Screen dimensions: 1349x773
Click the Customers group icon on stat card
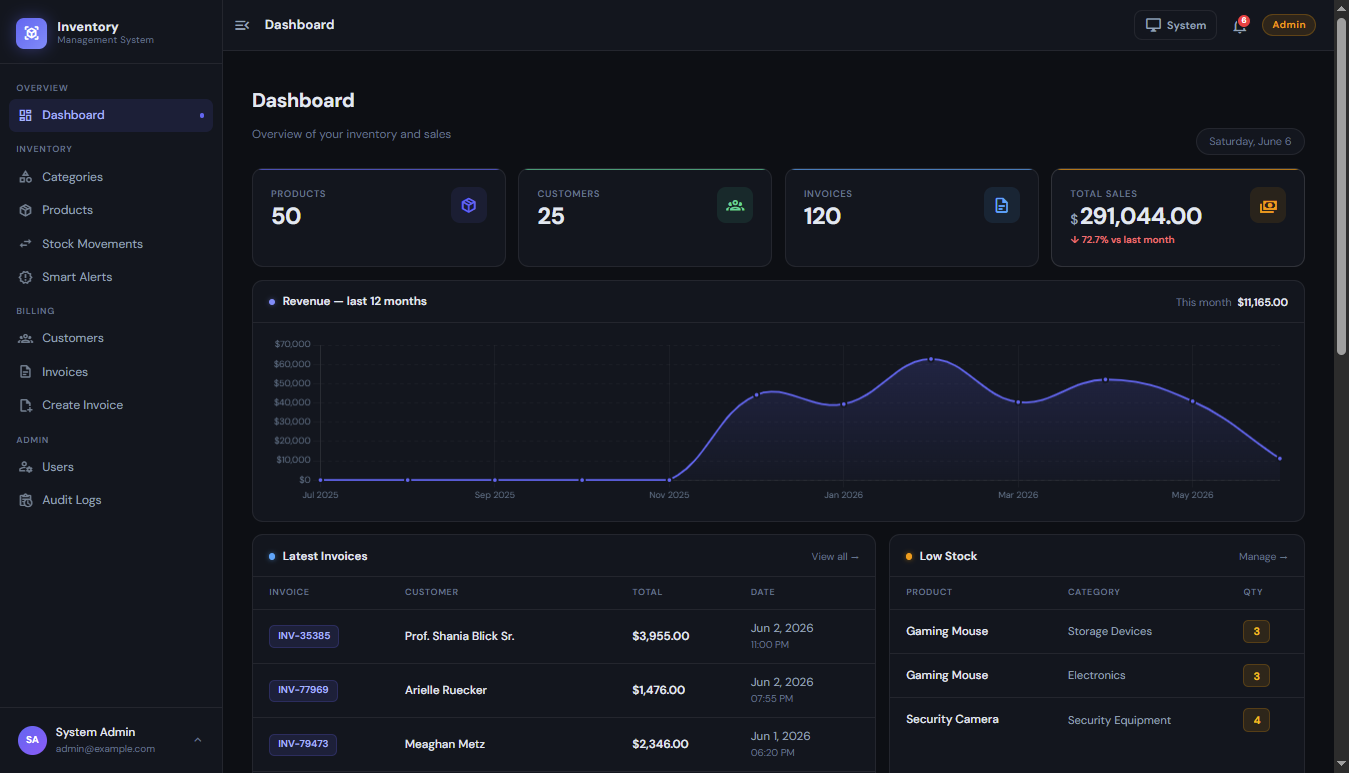(x=735, y=205)
